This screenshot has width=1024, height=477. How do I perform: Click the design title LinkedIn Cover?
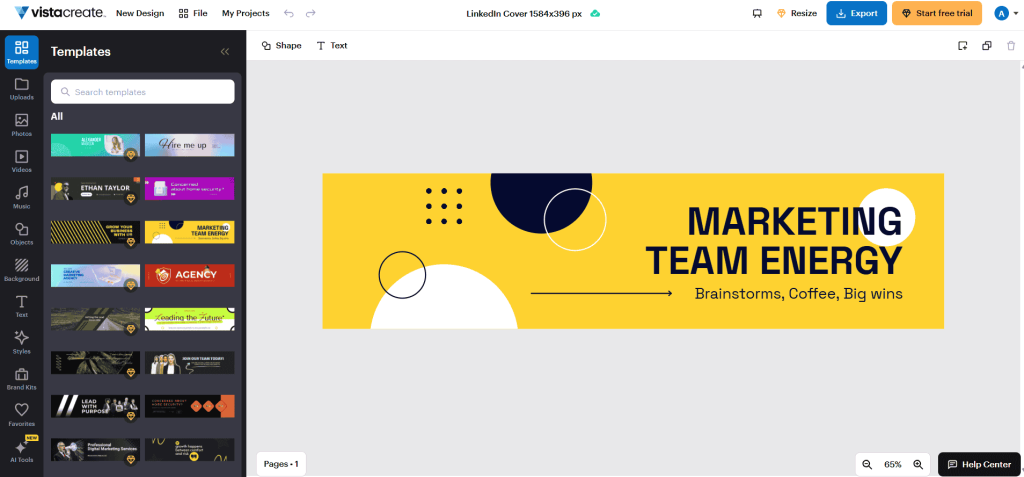pos(524,13)
